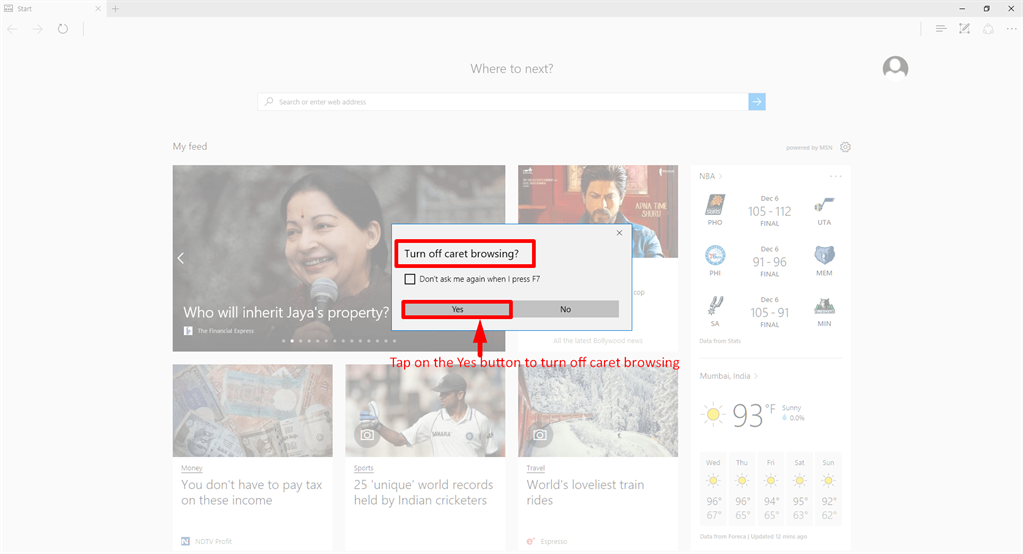Click the Memphis Grizzlies logo
The height and width of the screenshot is (554, 1023).
tap(824, 255)
